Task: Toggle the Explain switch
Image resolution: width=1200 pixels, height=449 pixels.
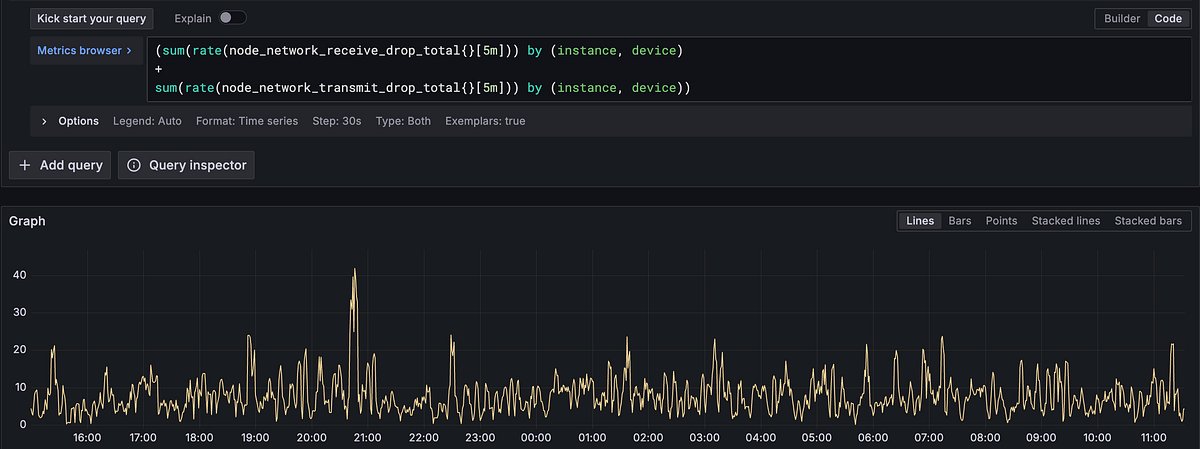Action: [x=233, y=18]
